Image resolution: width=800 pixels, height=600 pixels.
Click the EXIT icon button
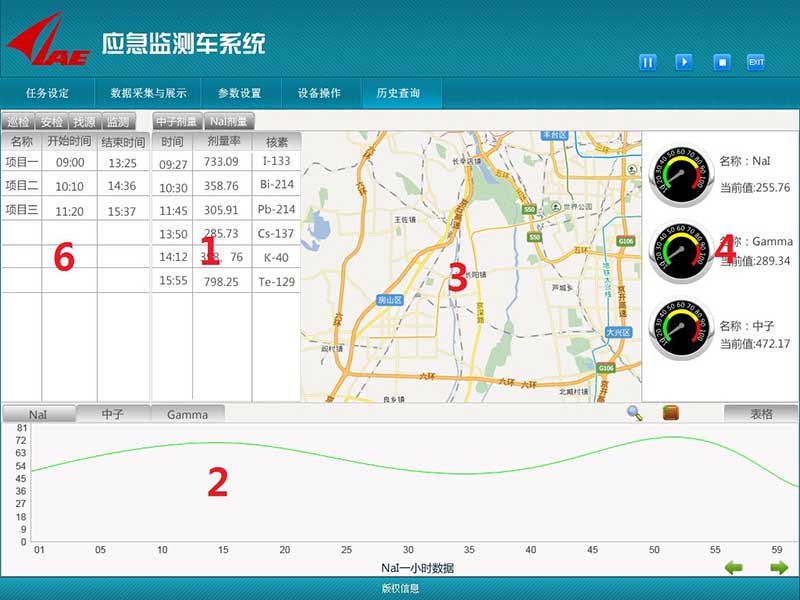click(756, 62)
